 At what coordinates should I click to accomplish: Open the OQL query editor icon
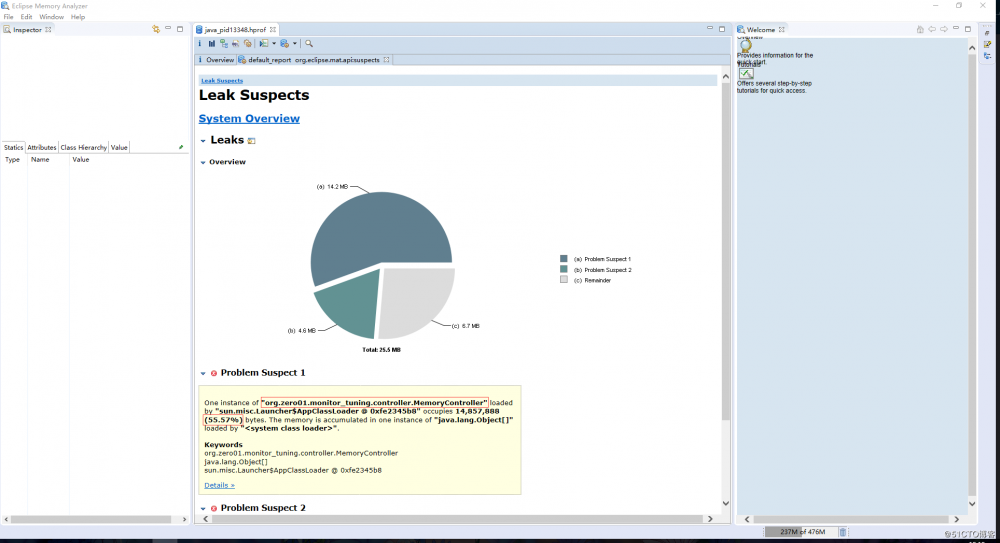(236, 44)
